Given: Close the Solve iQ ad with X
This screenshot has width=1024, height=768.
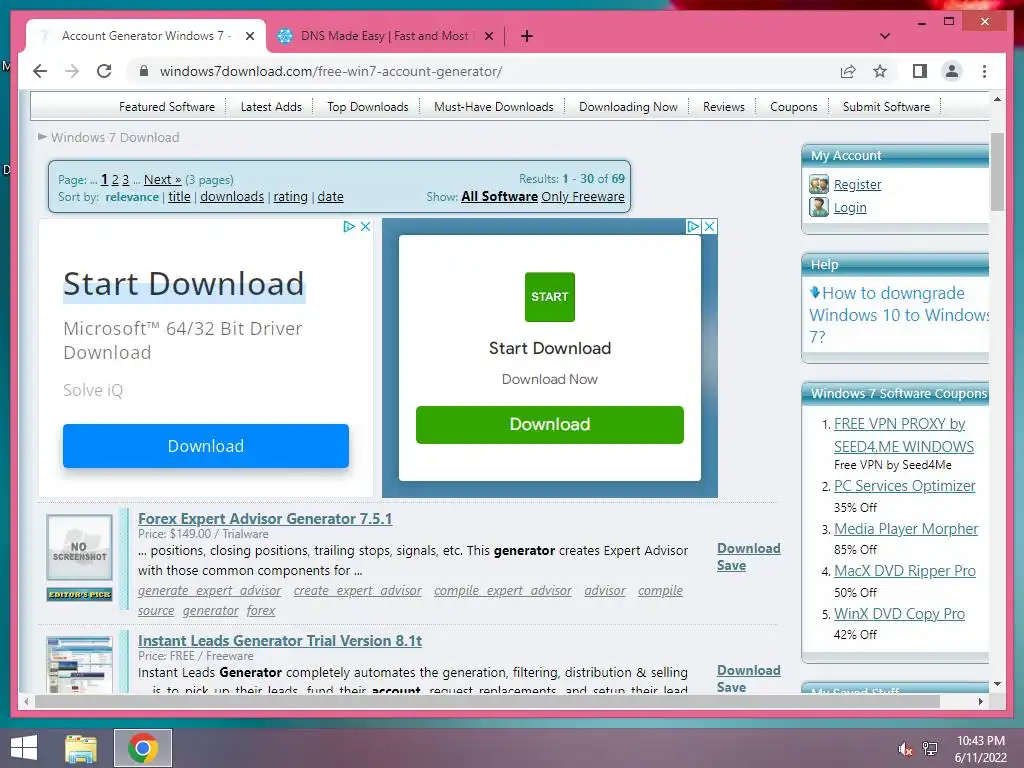Looking at the screenshot, I should coord(366,226).
